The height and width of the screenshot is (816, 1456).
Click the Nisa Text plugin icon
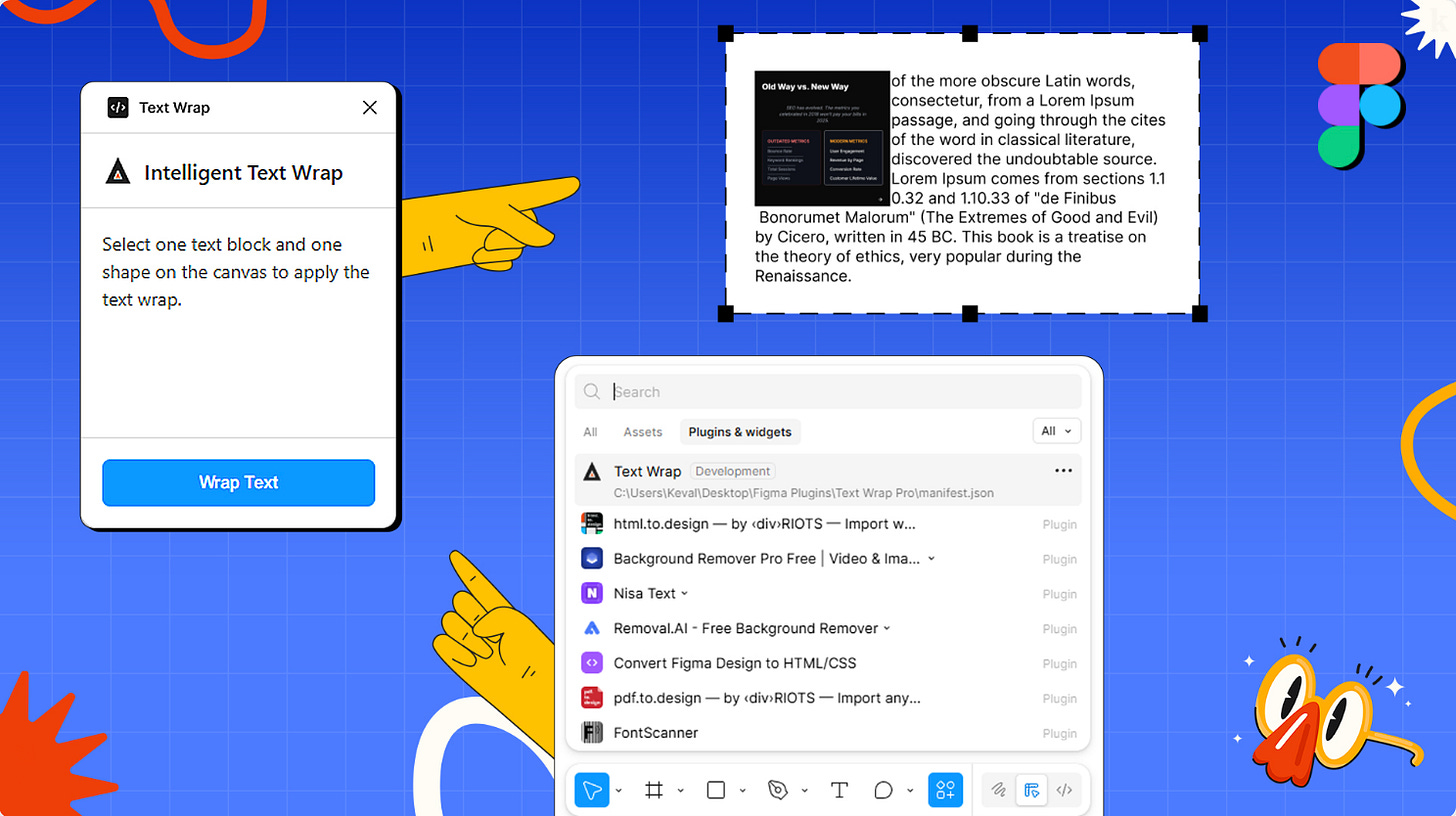click(x=592, y=593)
